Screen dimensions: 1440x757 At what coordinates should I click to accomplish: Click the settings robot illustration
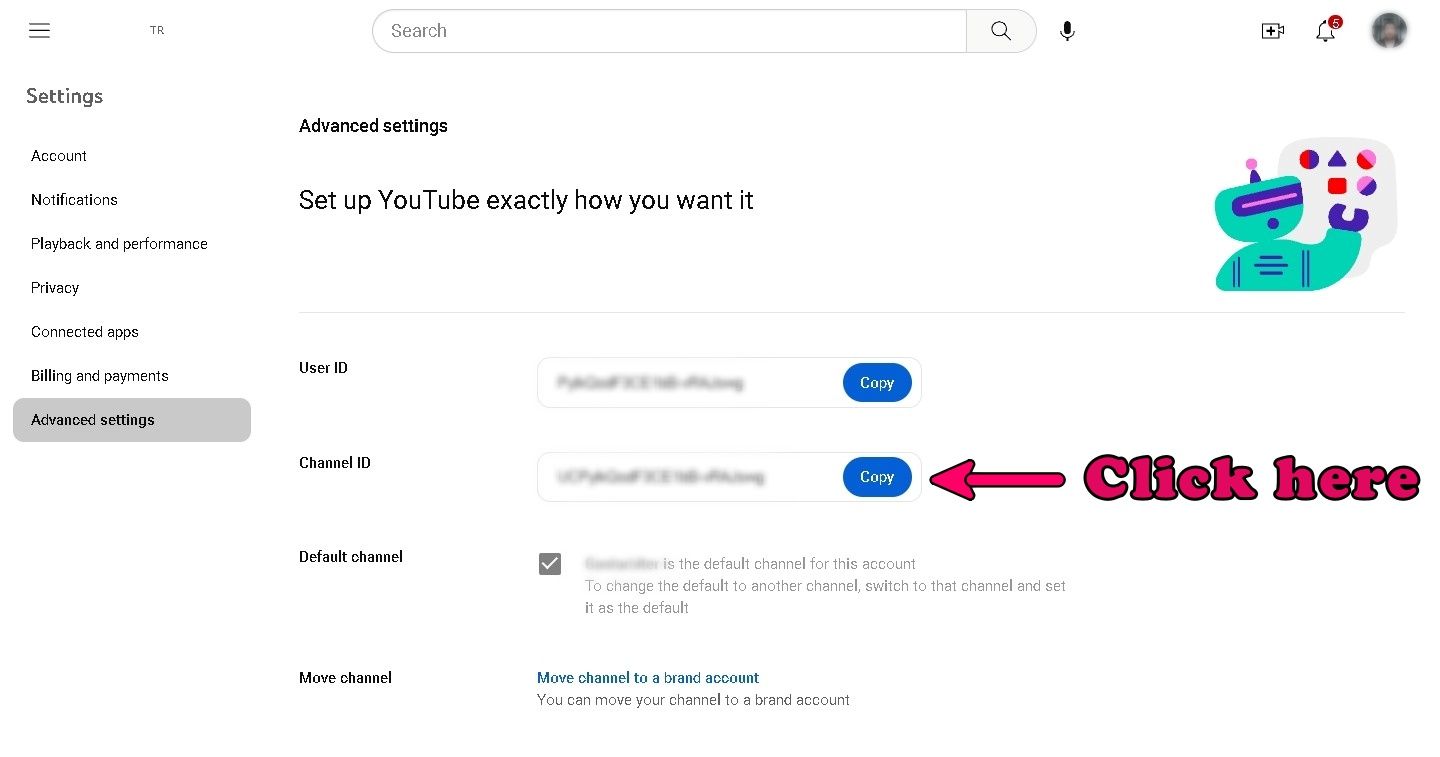click(1305, 214)
